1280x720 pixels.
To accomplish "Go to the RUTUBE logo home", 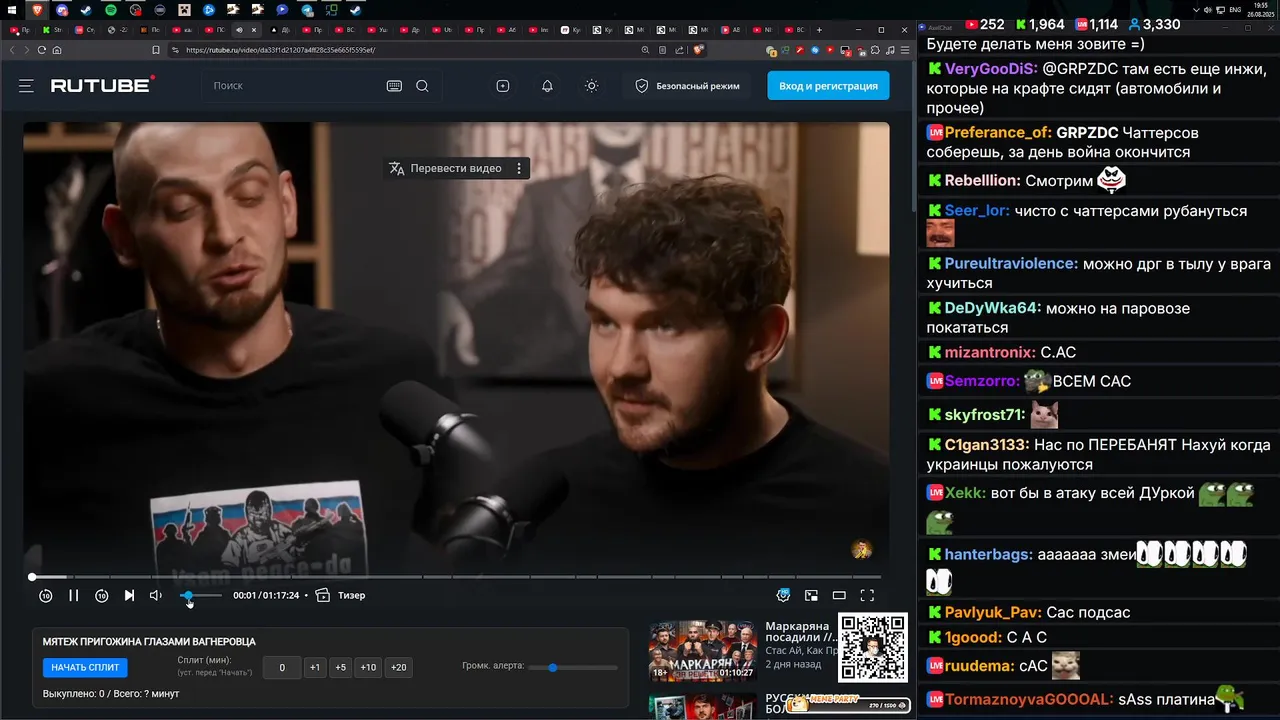I will 103,85.
